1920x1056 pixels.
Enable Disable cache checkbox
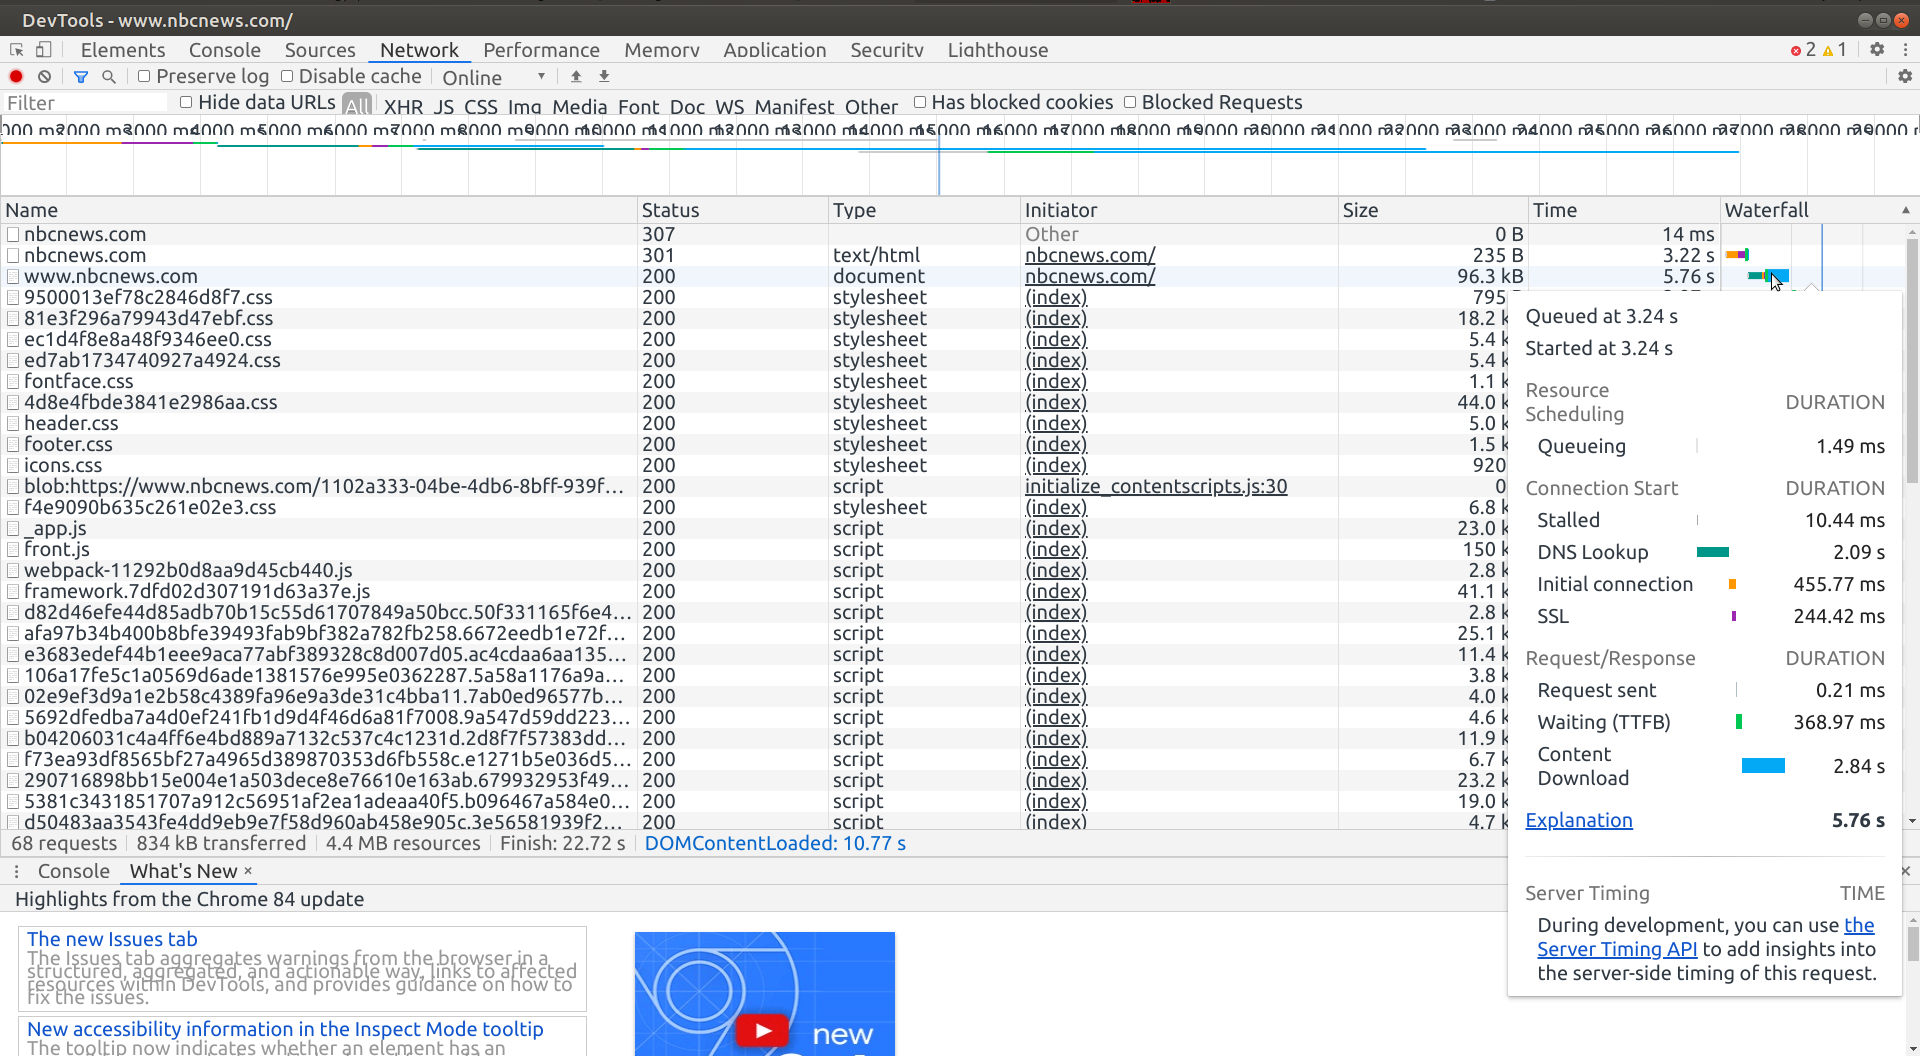pyautogui.click(x=287, y=76)
